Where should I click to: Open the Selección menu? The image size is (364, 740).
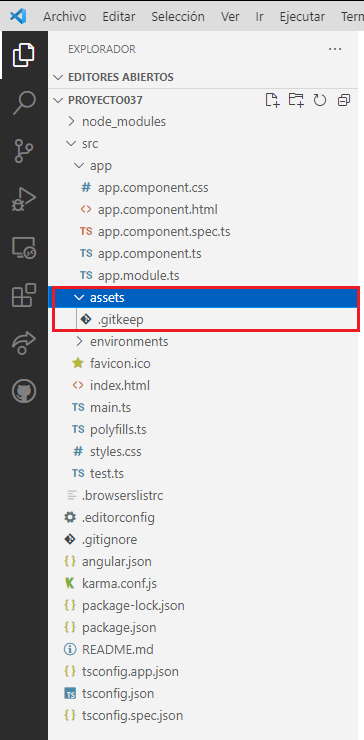178,17
